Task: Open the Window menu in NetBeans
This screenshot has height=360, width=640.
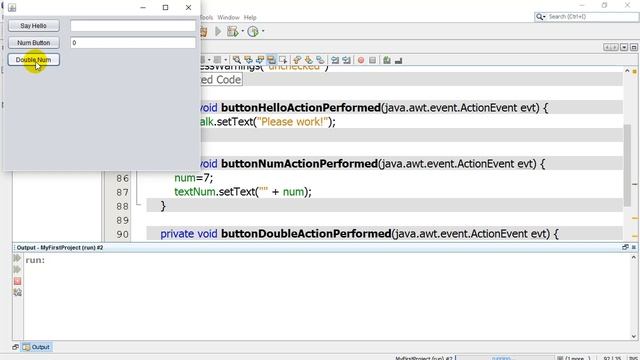Action: (228, 18)
